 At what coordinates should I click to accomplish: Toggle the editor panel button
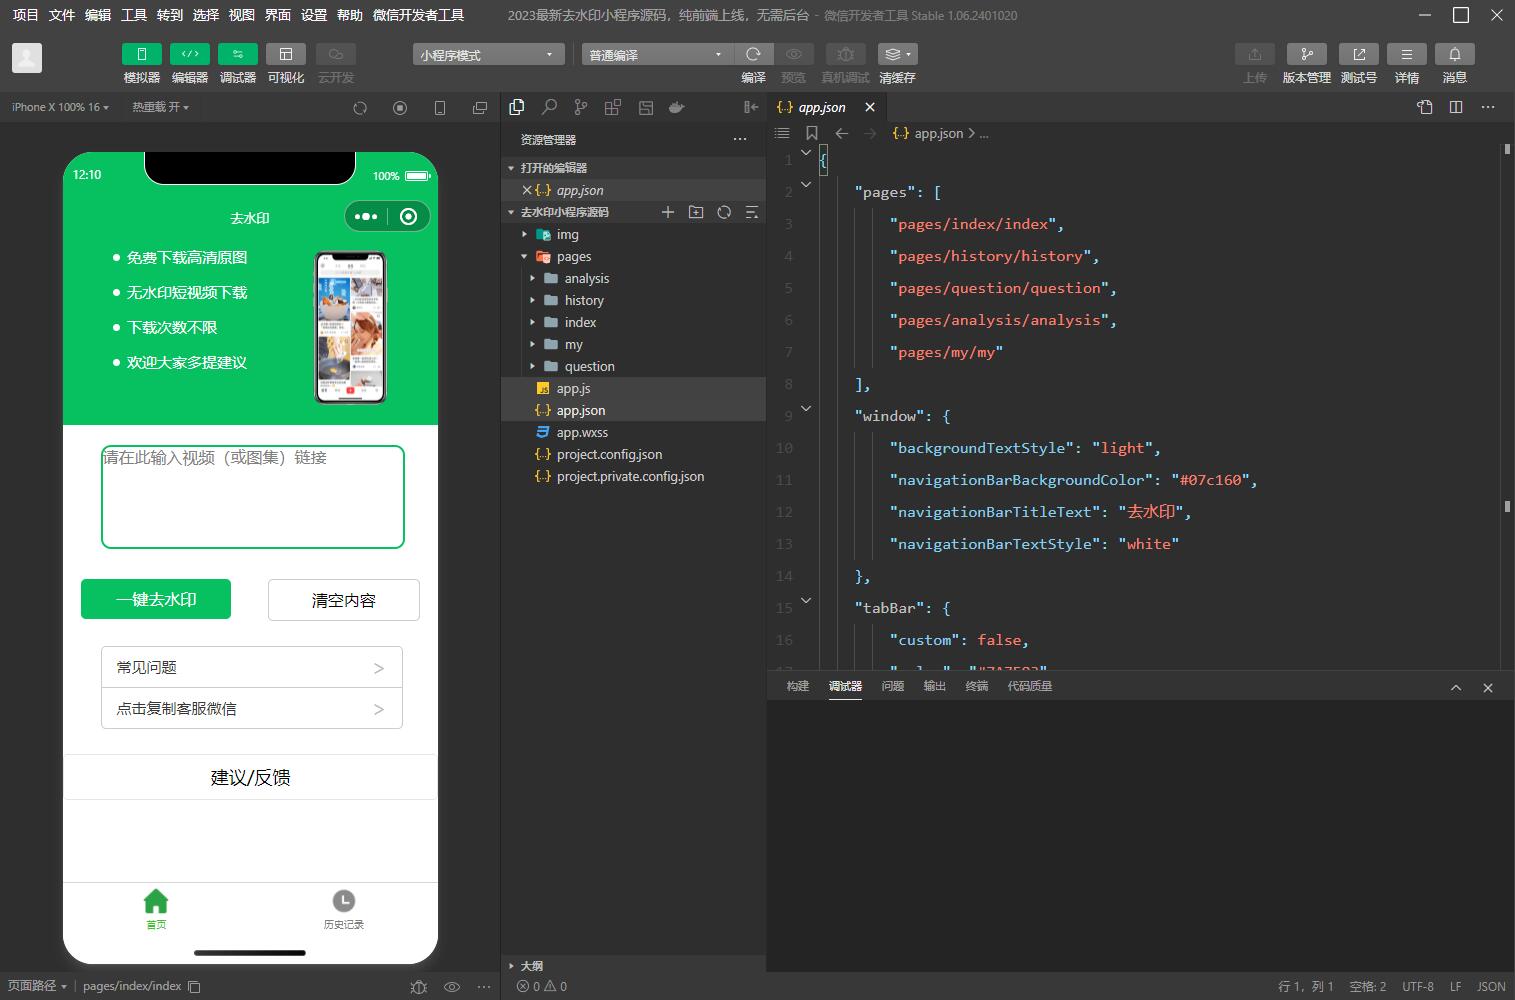pyautogui.click(x=190, y=54)
